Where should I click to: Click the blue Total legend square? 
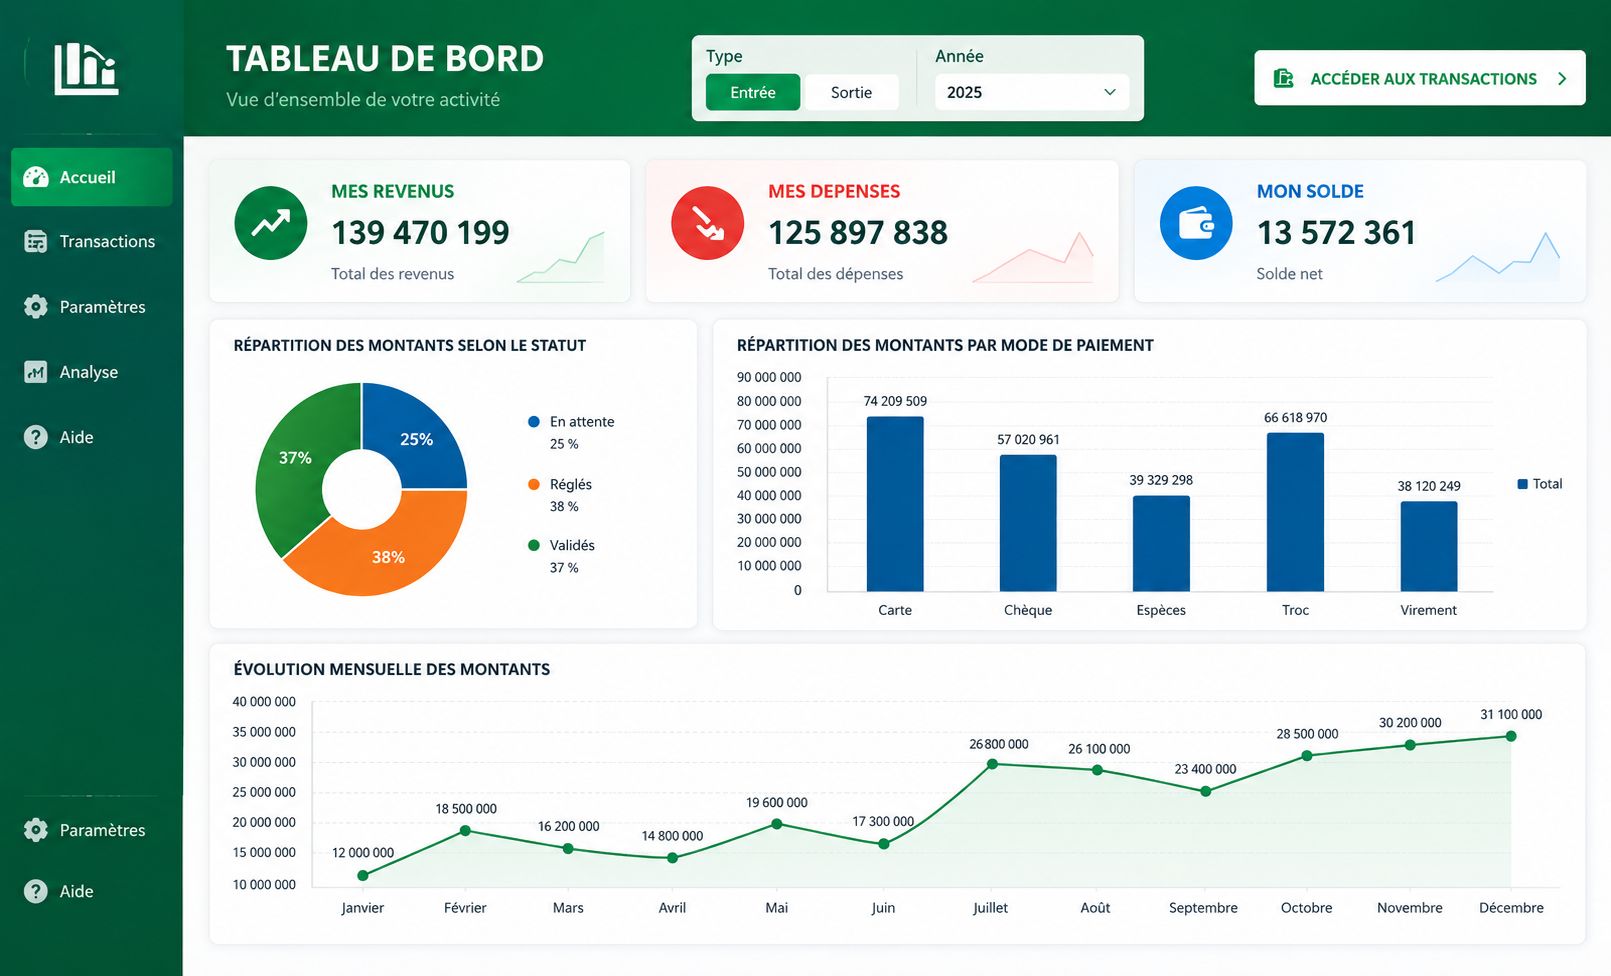click(x=1523, y=484)
